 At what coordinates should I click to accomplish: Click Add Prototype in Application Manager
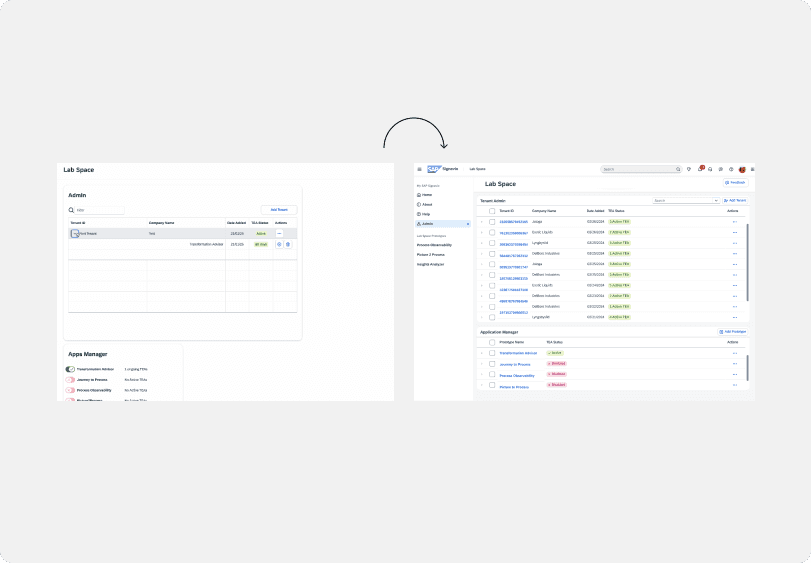tap(732, 332)
